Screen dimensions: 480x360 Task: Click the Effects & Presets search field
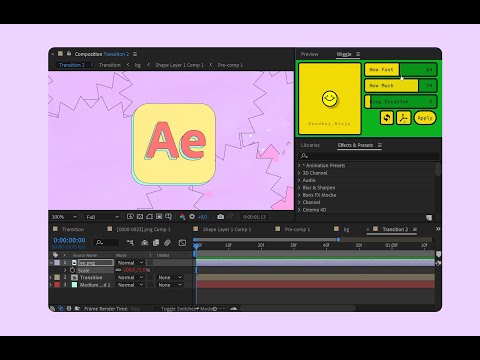point(369,156)
